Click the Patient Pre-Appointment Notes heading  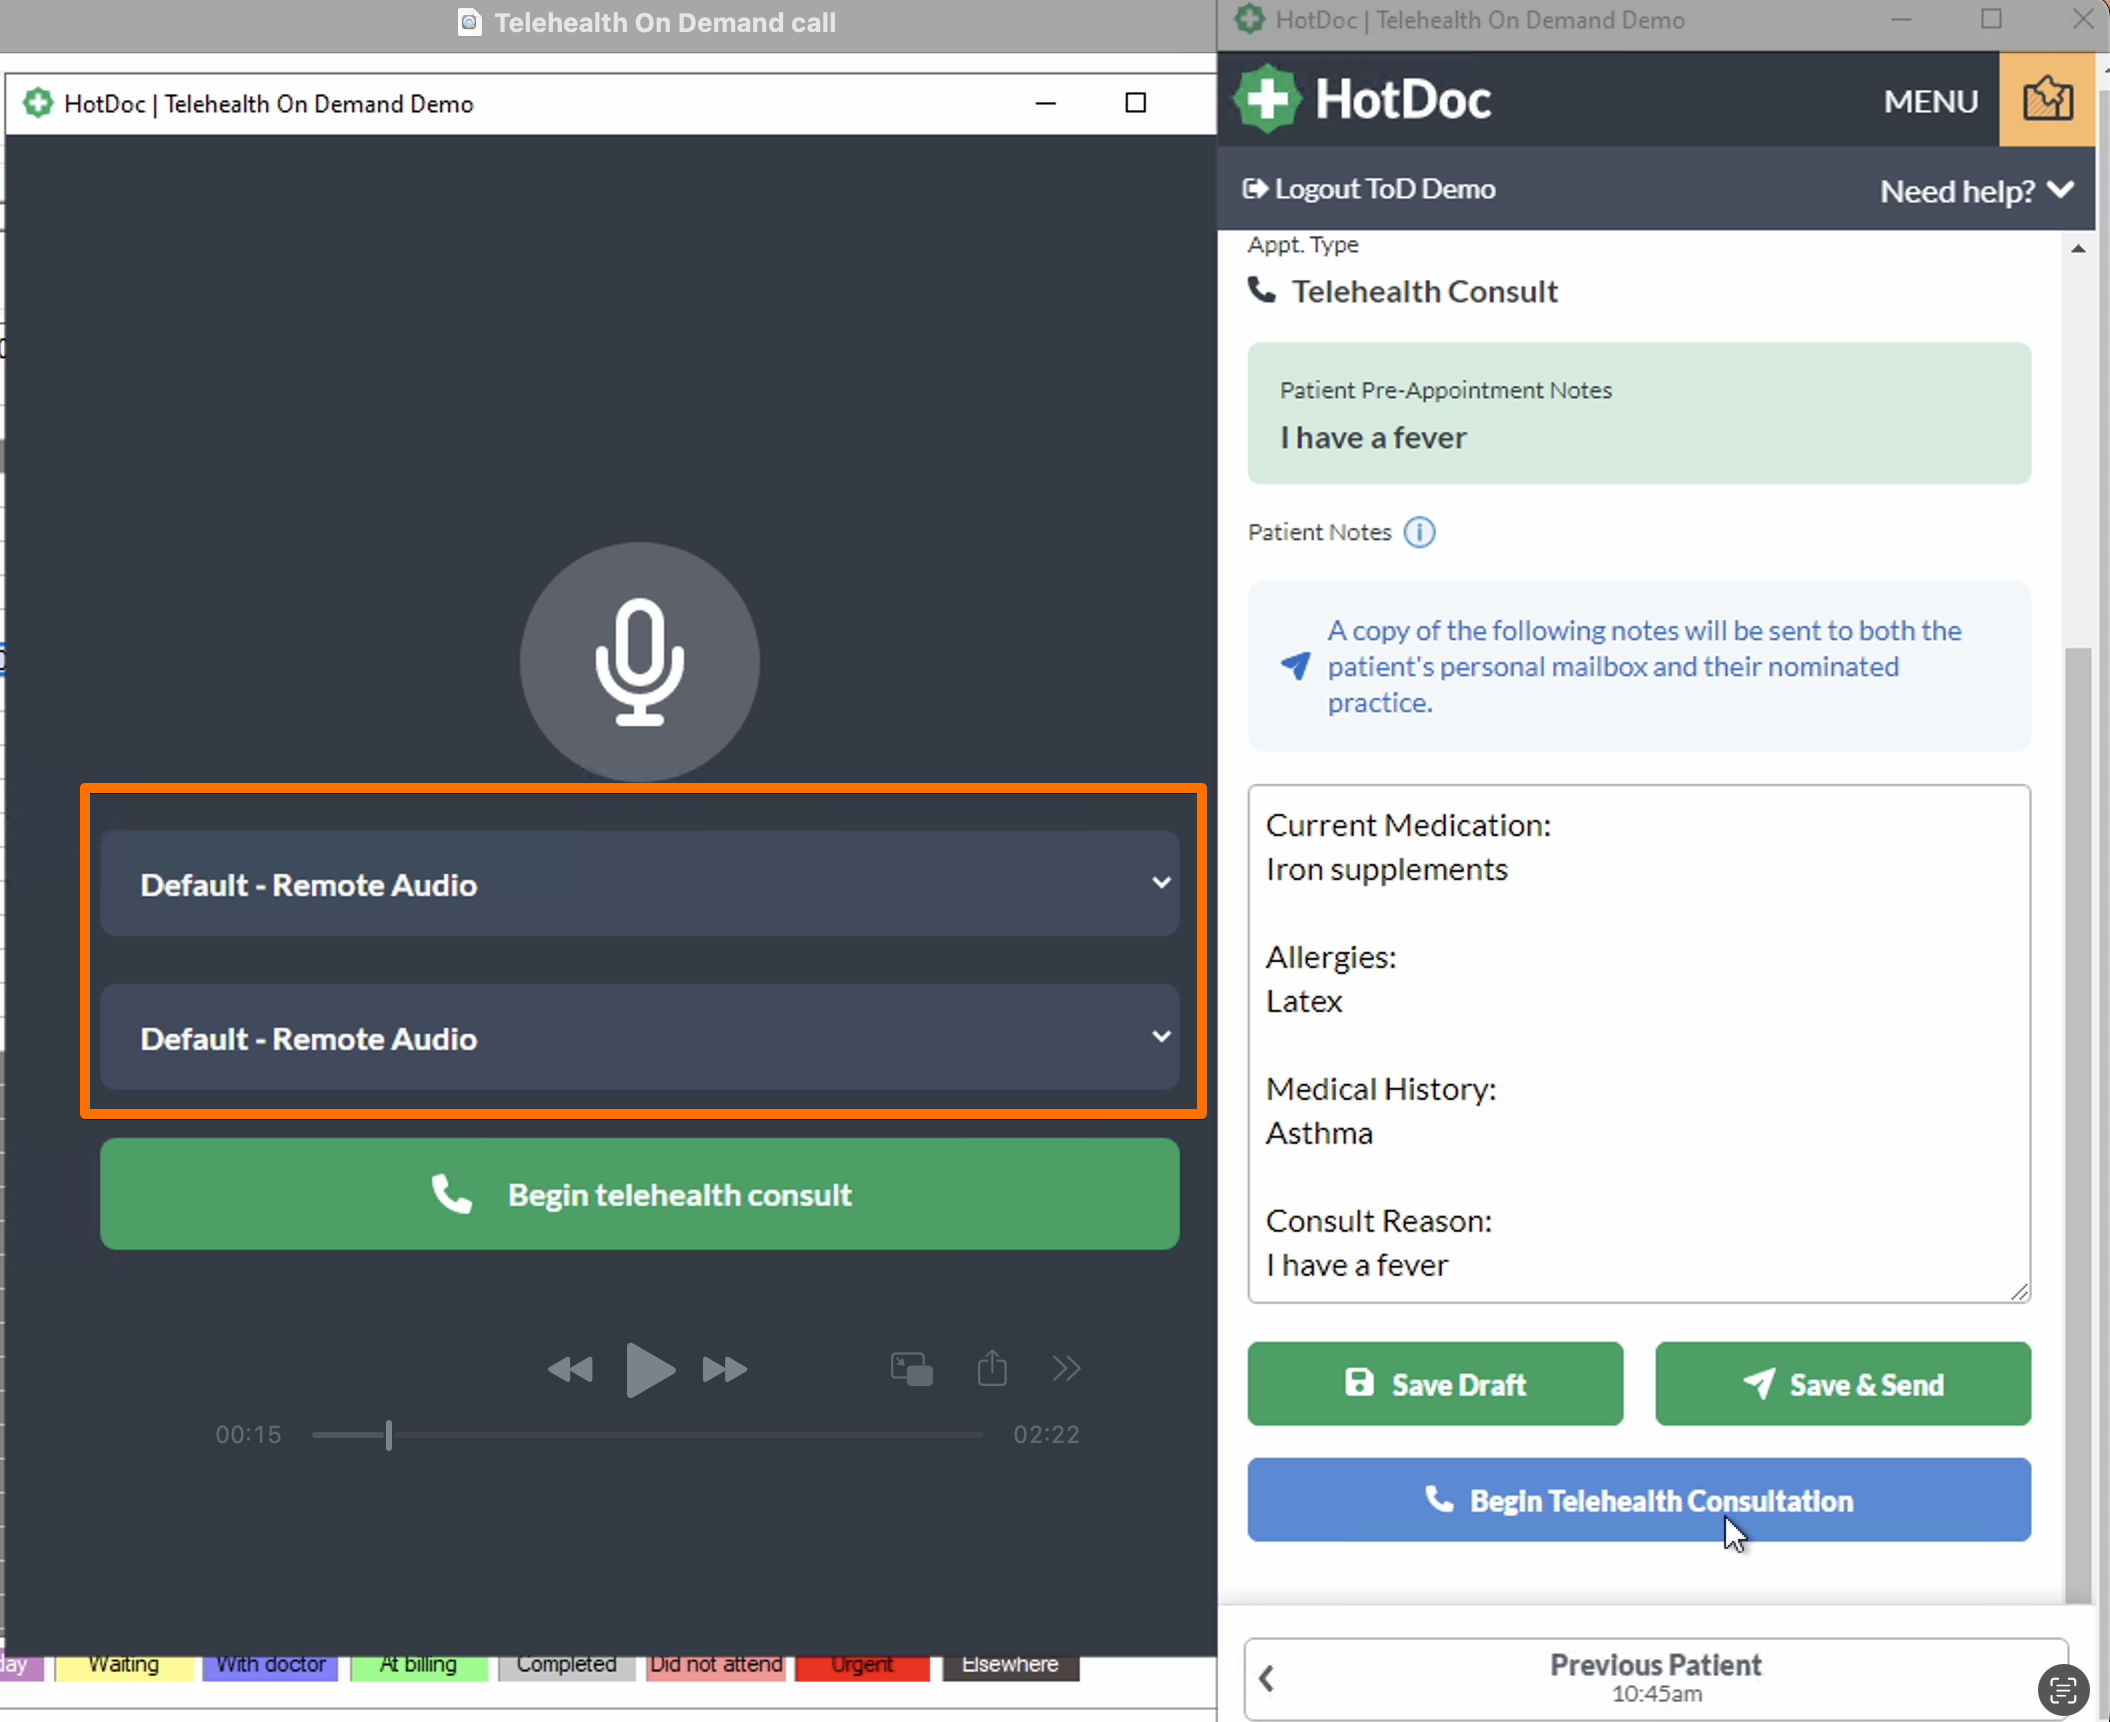point(1445,390)
